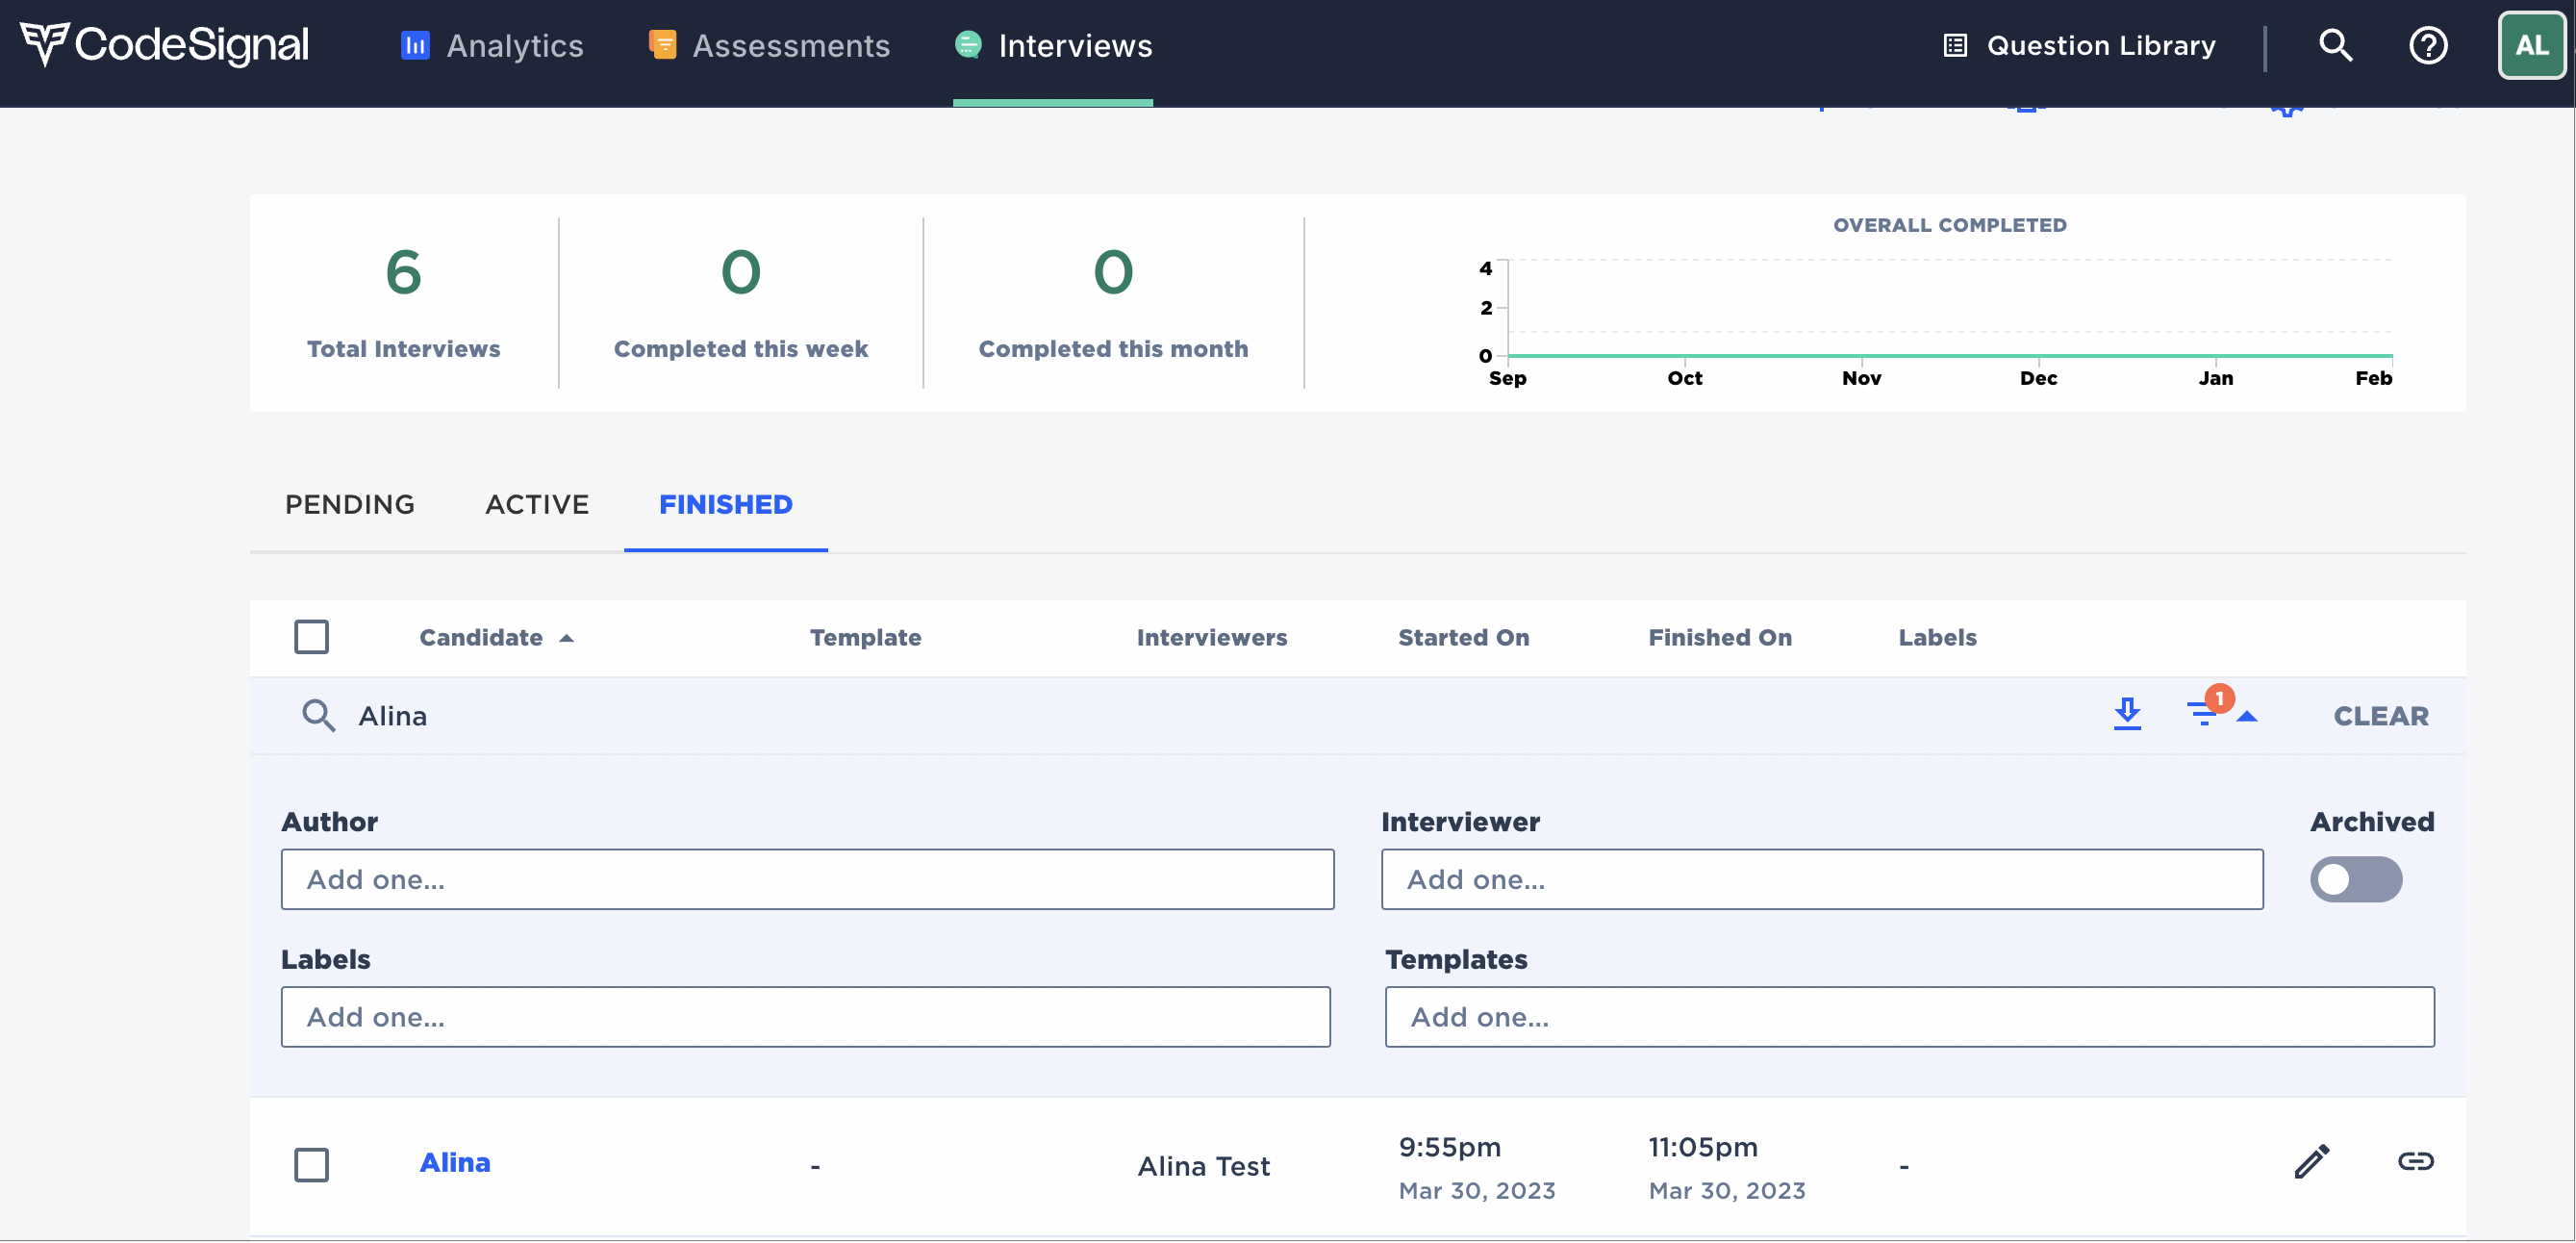
Task: Toggle the Archived switch
Action: 2356,880
